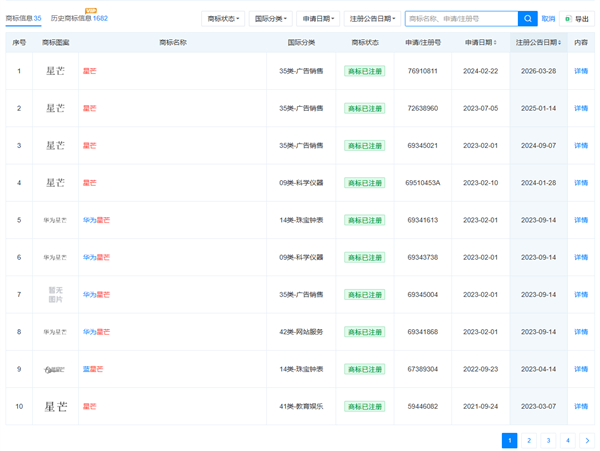
Task: Click the 星芒 logo thumbnail in row 4
Action: pos(55,183)
